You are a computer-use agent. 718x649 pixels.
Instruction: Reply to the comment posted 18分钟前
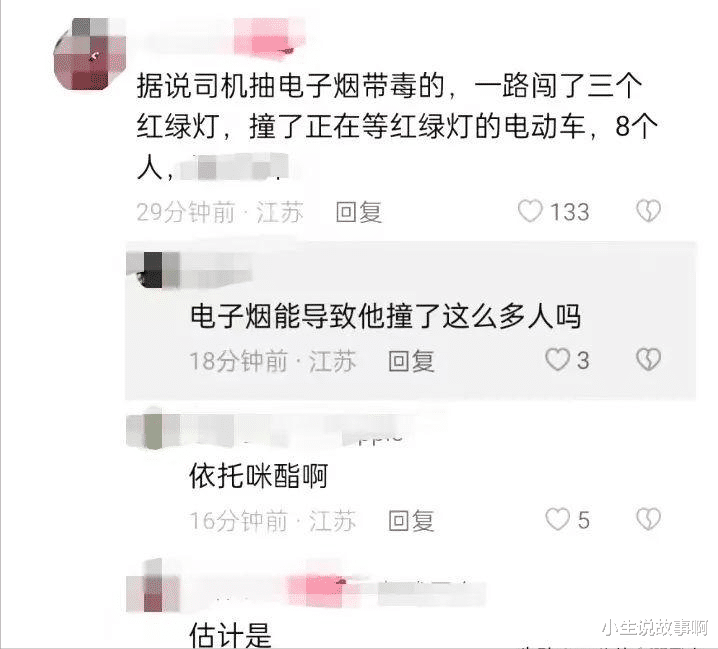click(x=411, y=361)
